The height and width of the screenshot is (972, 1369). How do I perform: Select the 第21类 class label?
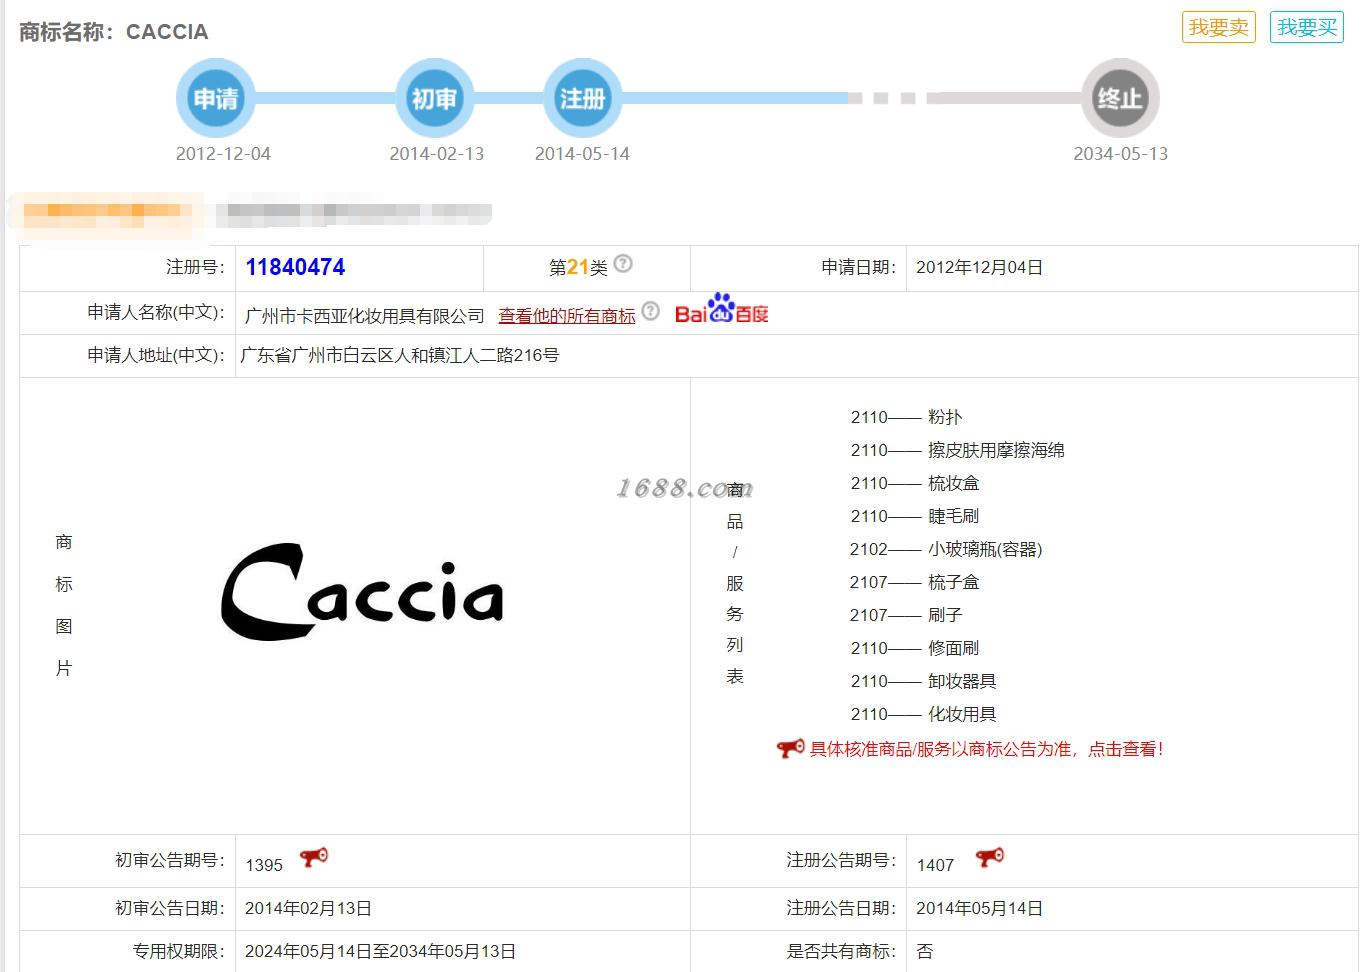[578, 268]
